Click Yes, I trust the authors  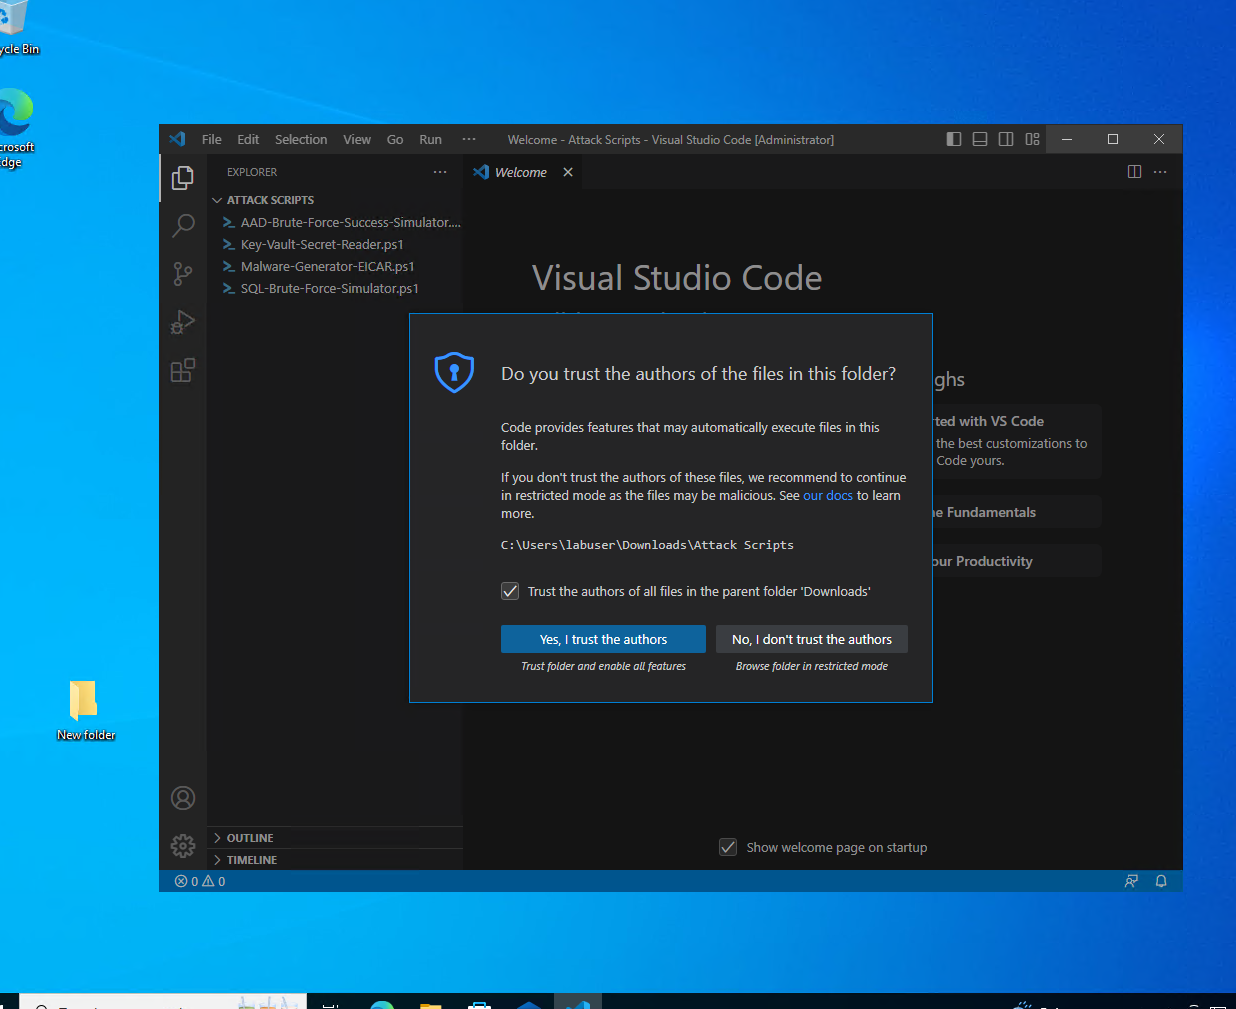[603, 639]
